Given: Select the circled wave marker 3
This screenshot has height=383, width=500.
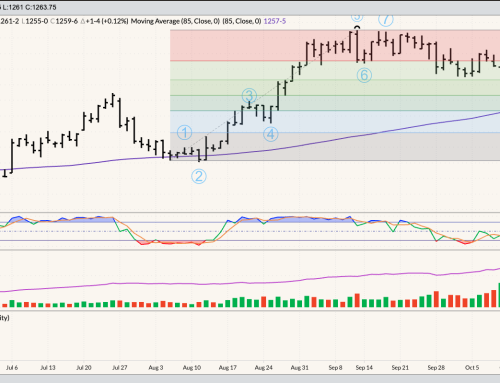Looking at the screenshot, I should 249,96.
